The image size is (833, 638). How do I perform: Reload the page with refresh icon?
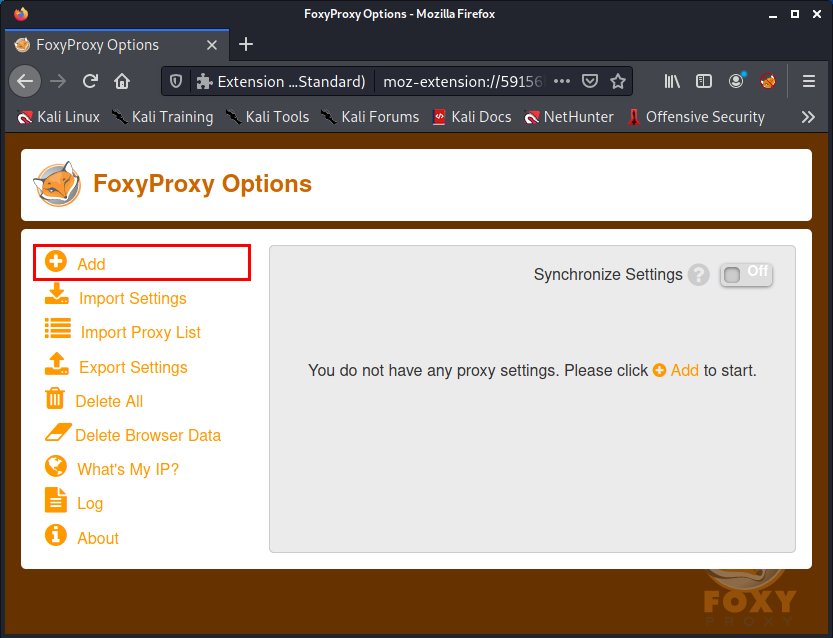(x=90, y=81)
